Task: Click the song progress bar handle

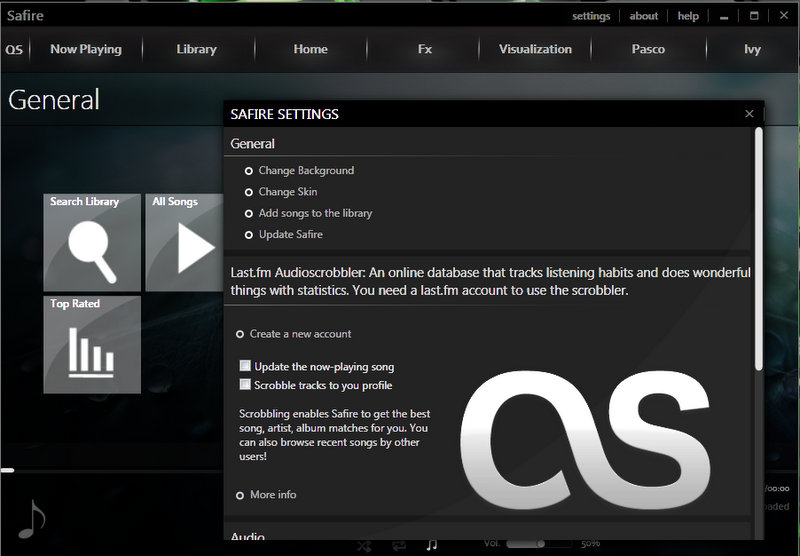Action: [x=7, y=470]
